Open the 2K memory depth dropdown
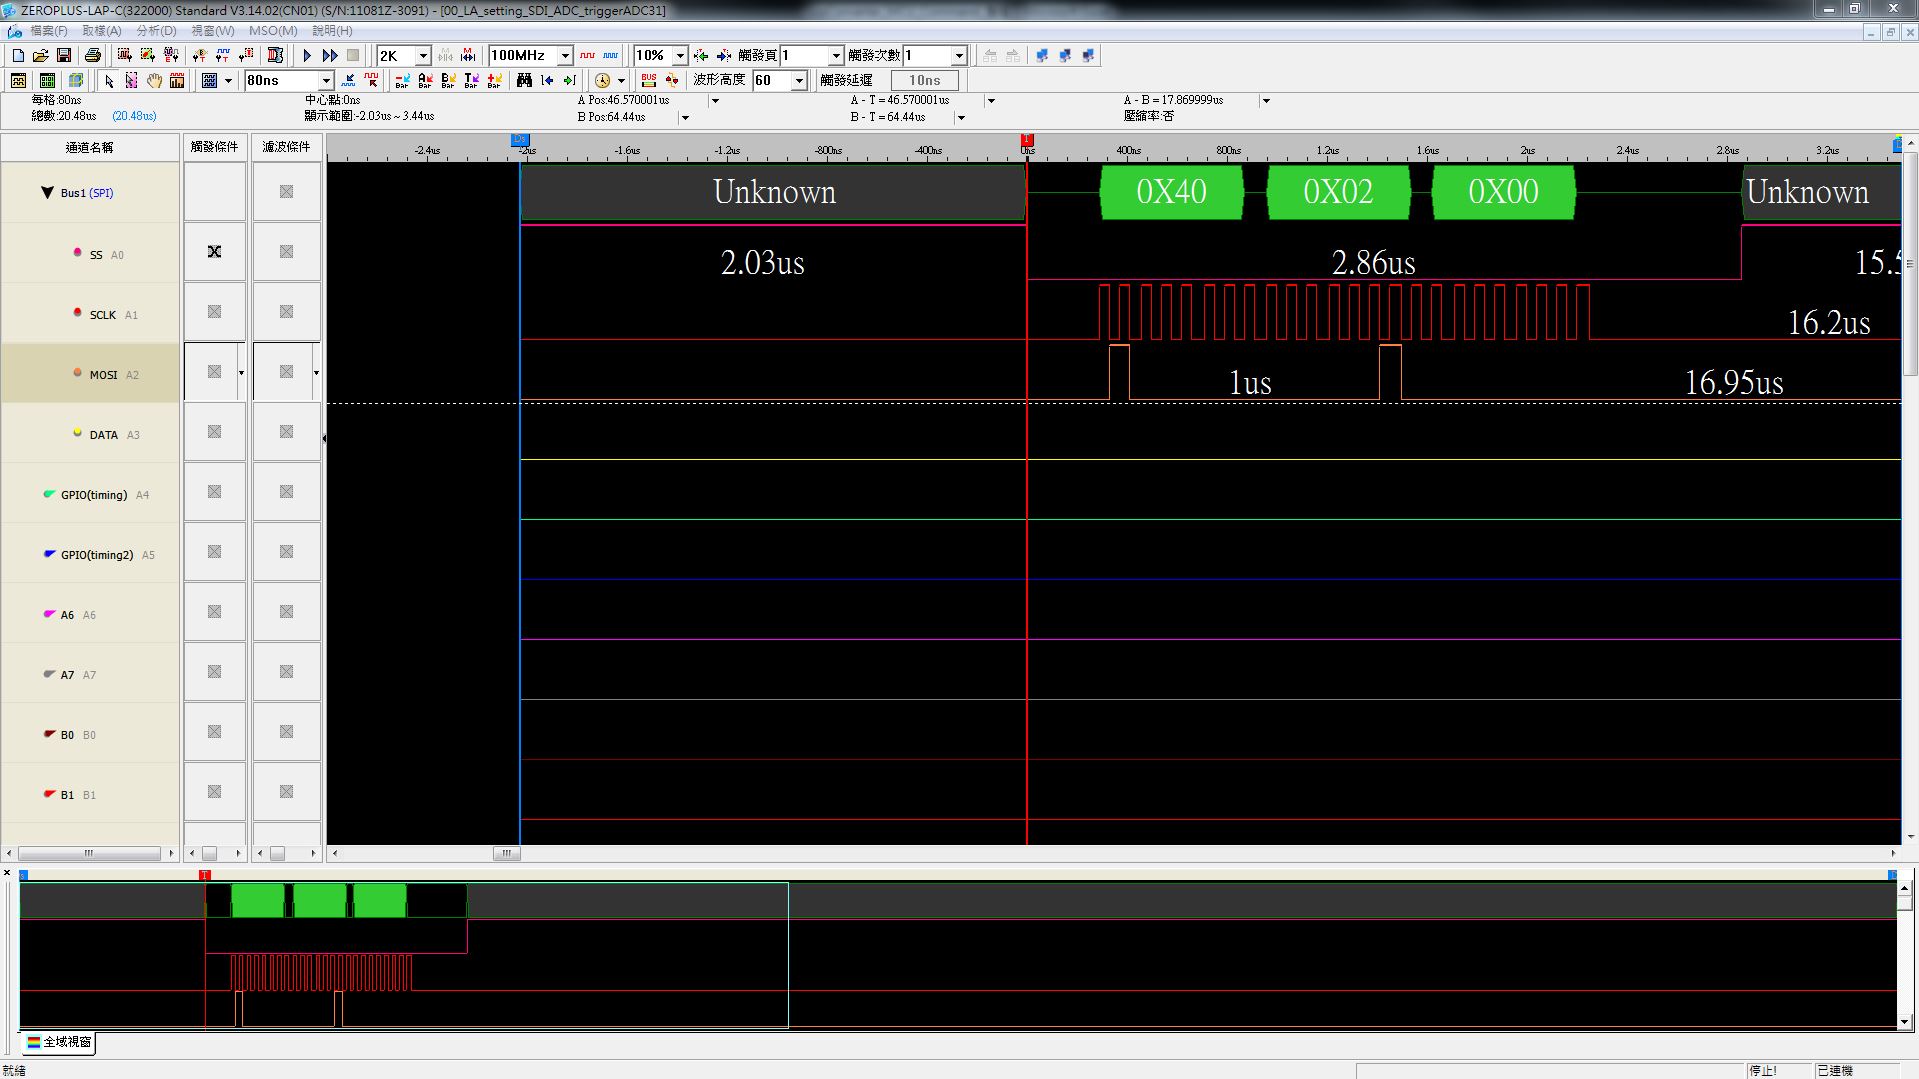Screen dimensions: 1919x1079 423,56
